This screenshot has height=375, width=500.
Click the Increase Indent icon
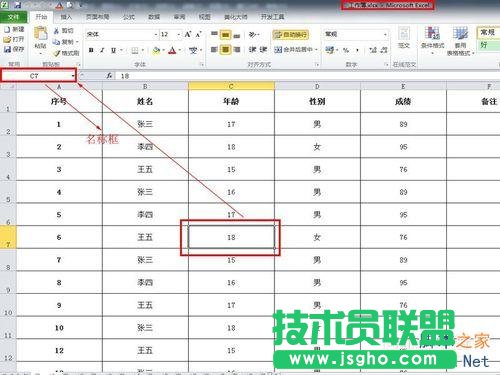263,50
